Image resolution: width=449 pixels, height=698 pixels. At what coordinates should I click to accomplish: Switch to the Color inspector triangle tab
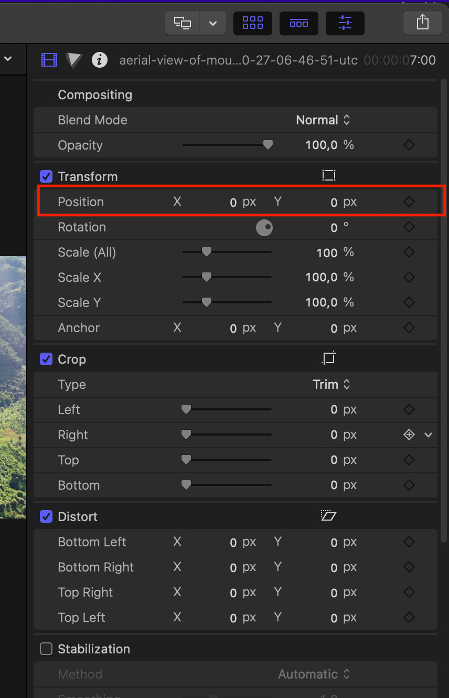coord(74,60)
